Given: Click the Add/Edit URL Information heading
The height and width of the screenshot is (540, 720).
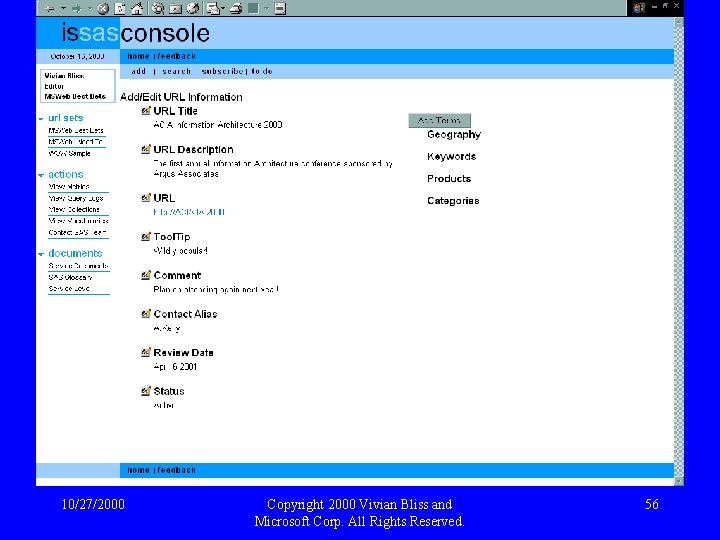Looking at the screenshot, I should point(181,97).
